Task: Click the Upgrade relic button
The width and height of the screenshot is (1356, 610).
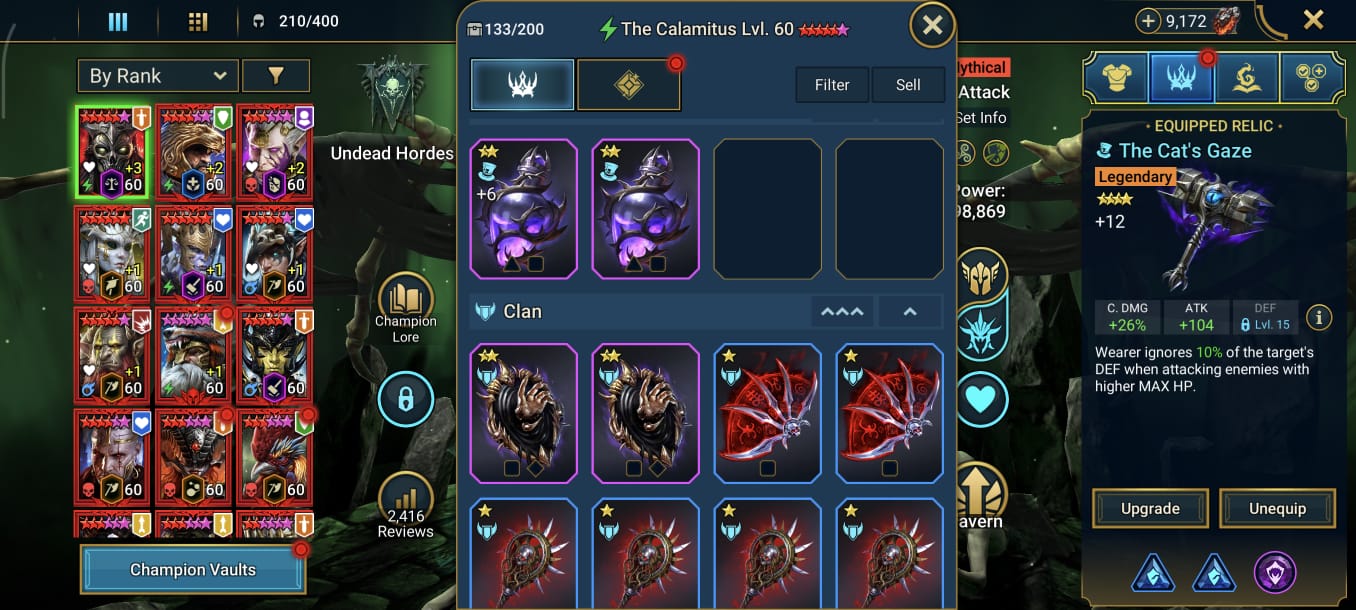Action: (1150, 508)
